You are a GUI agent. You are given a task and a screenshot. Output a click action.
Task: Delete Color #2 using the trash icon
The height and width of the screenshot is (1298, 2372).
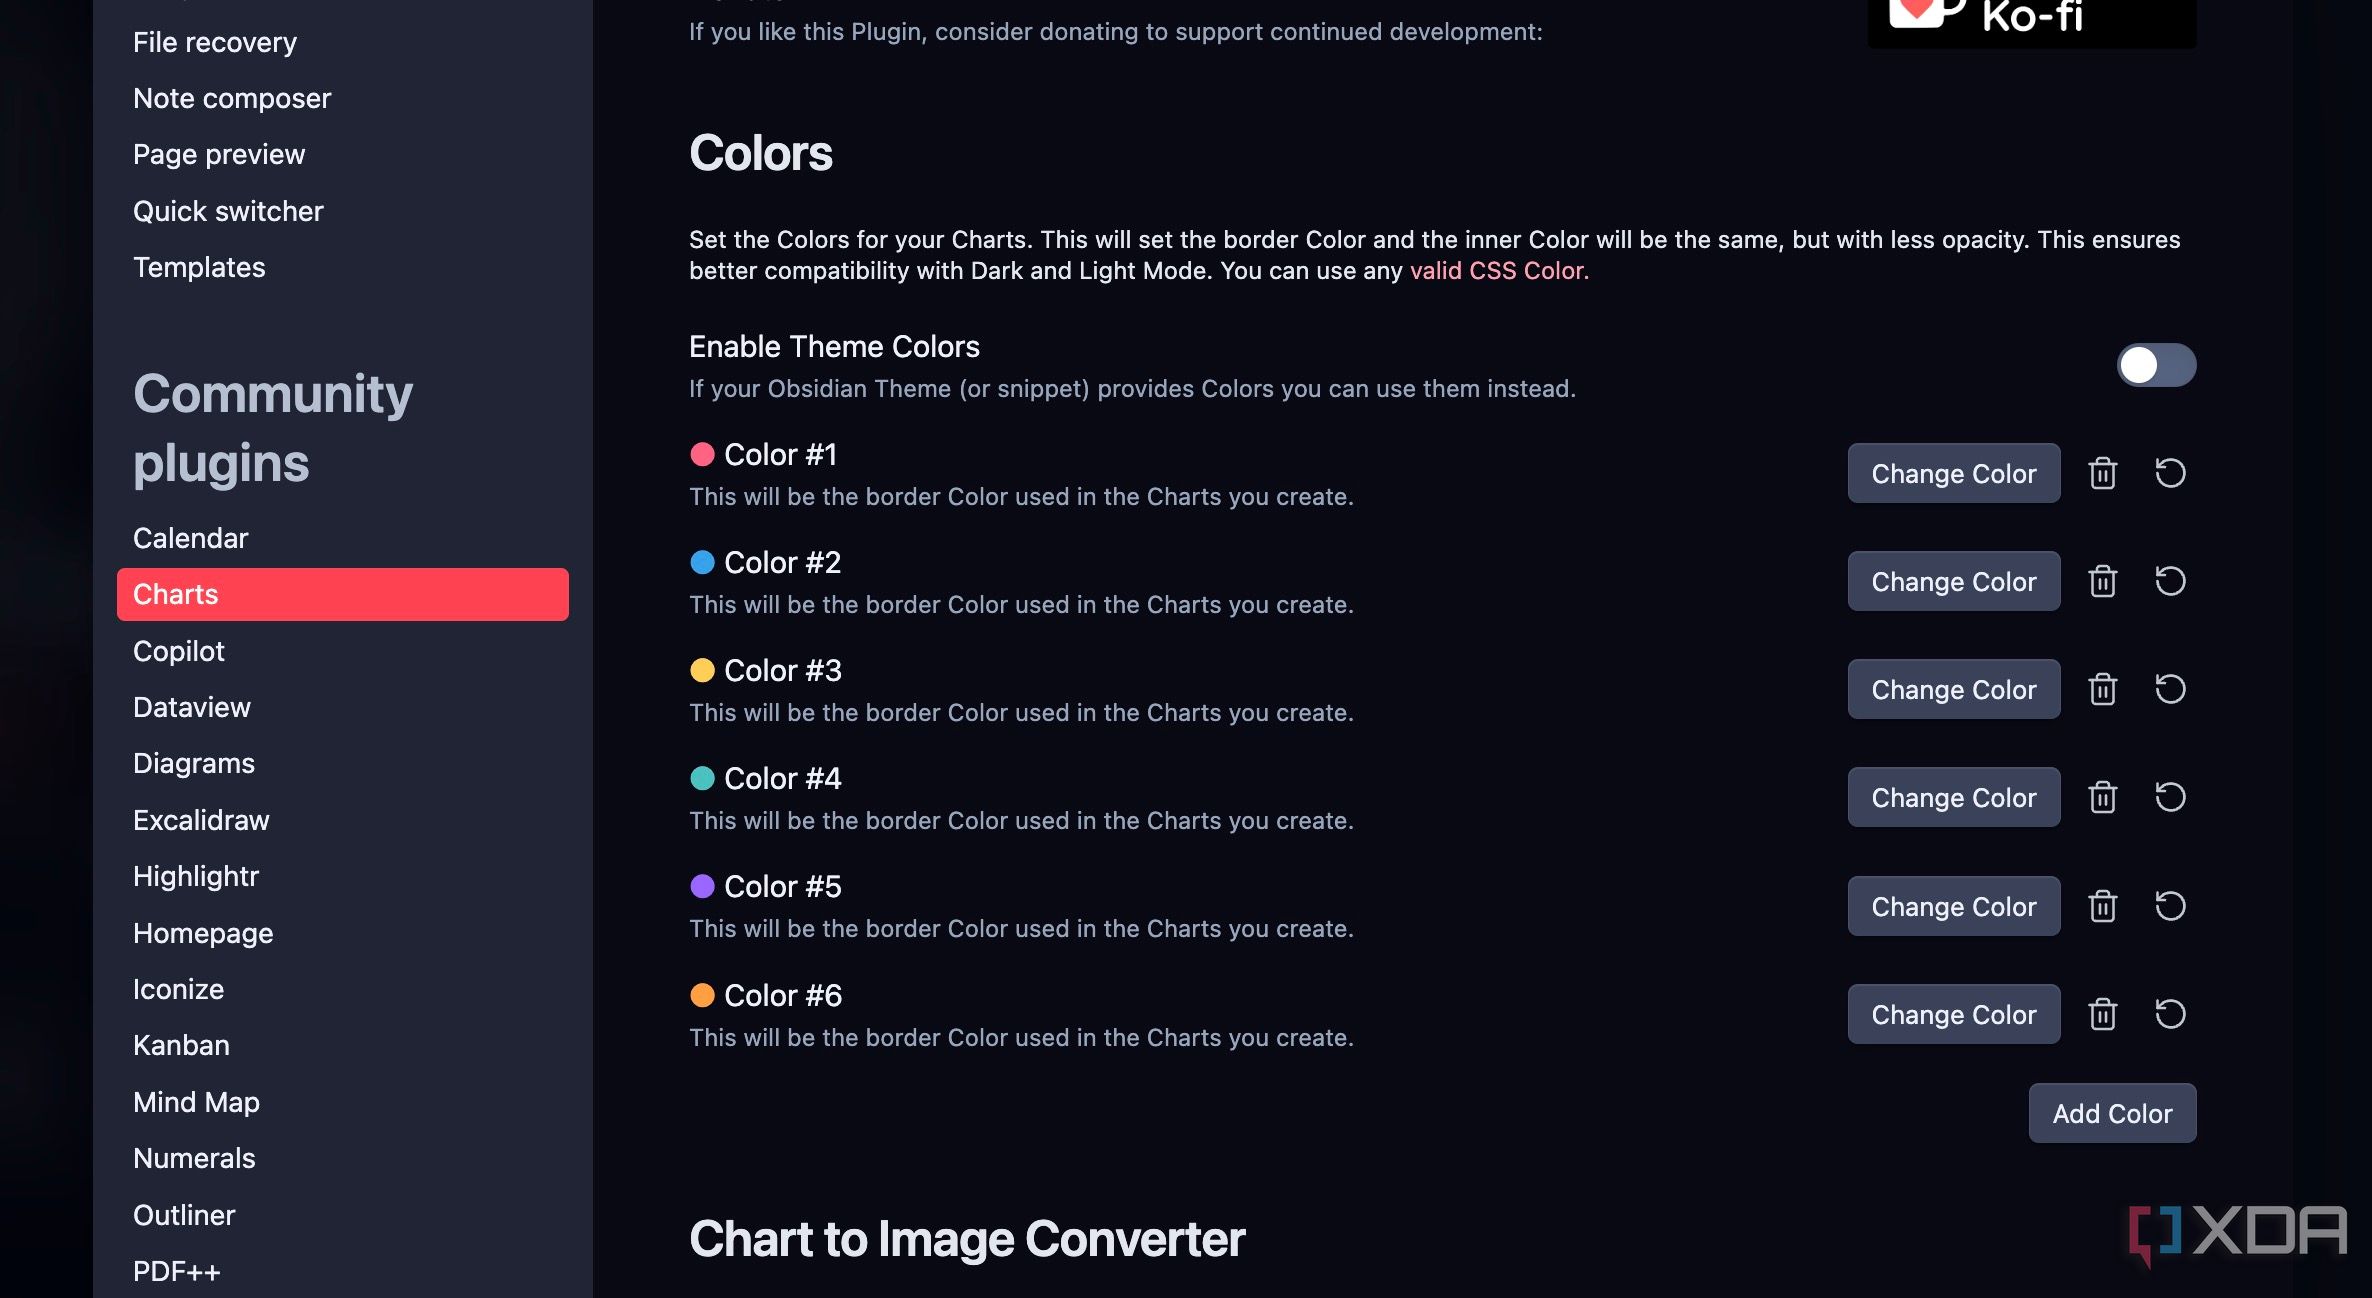[x=2102, y=581]
